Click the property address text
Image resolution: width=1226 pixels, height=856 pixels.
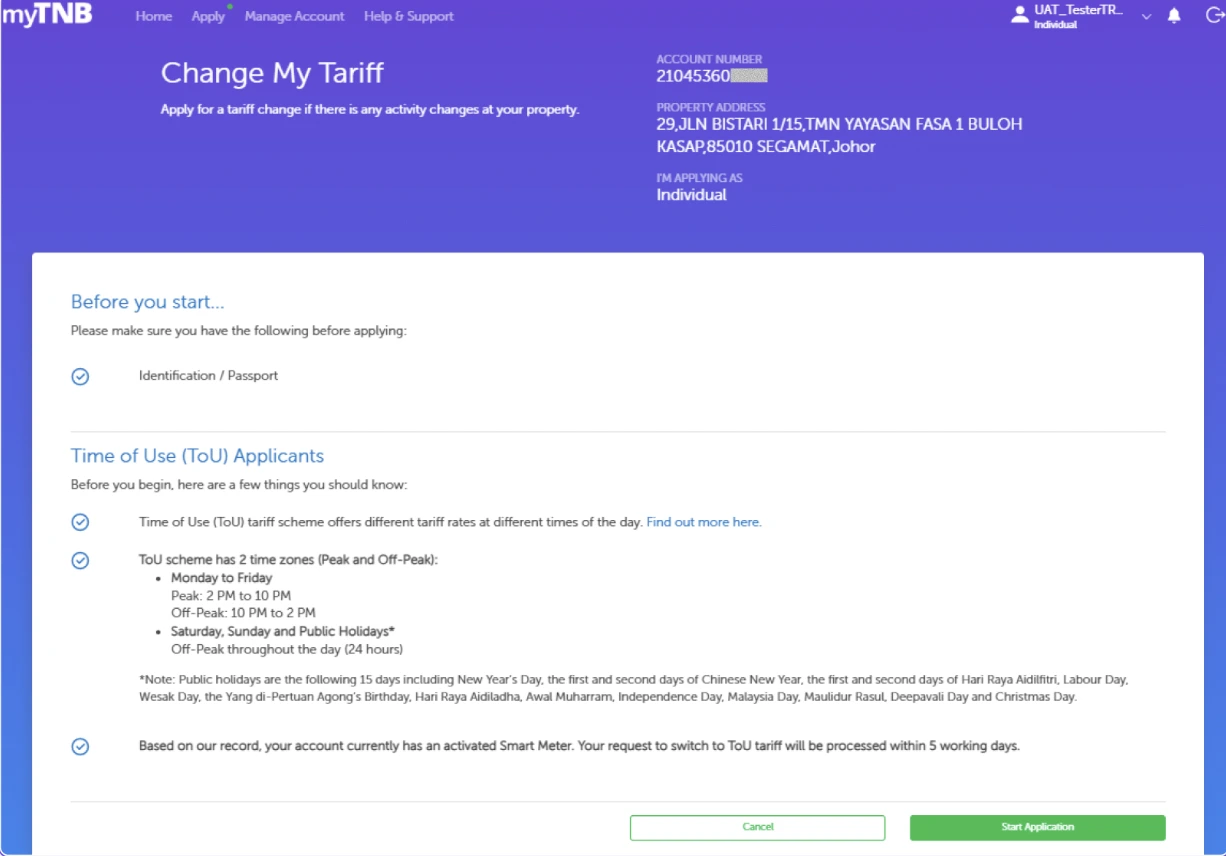click(x=839, y=136)
